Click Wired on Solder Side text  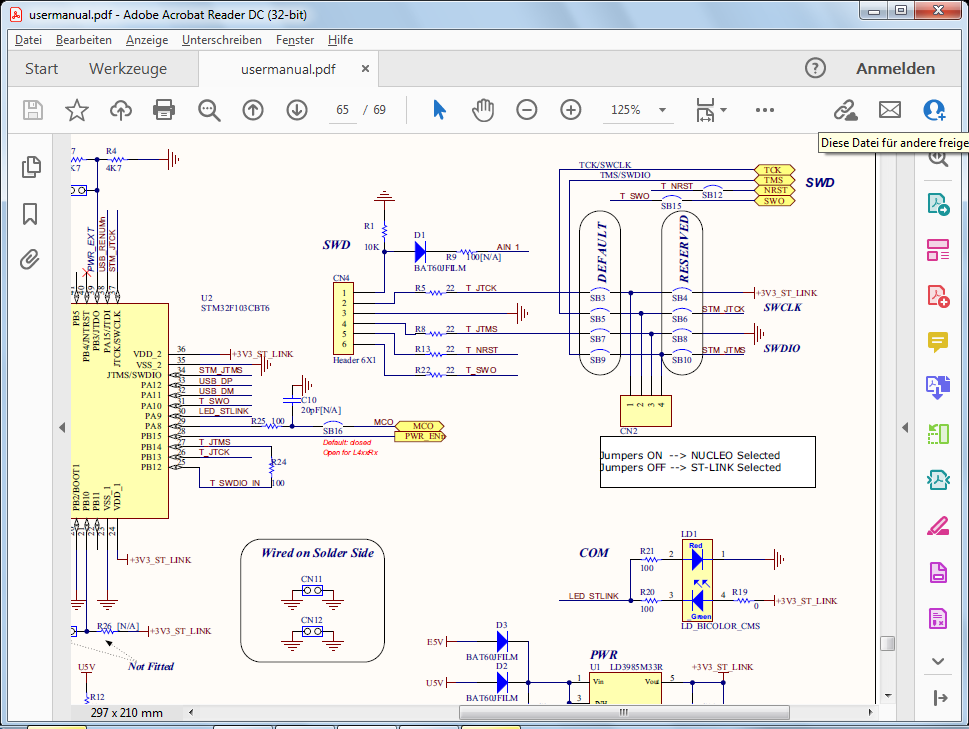[317, 553]
